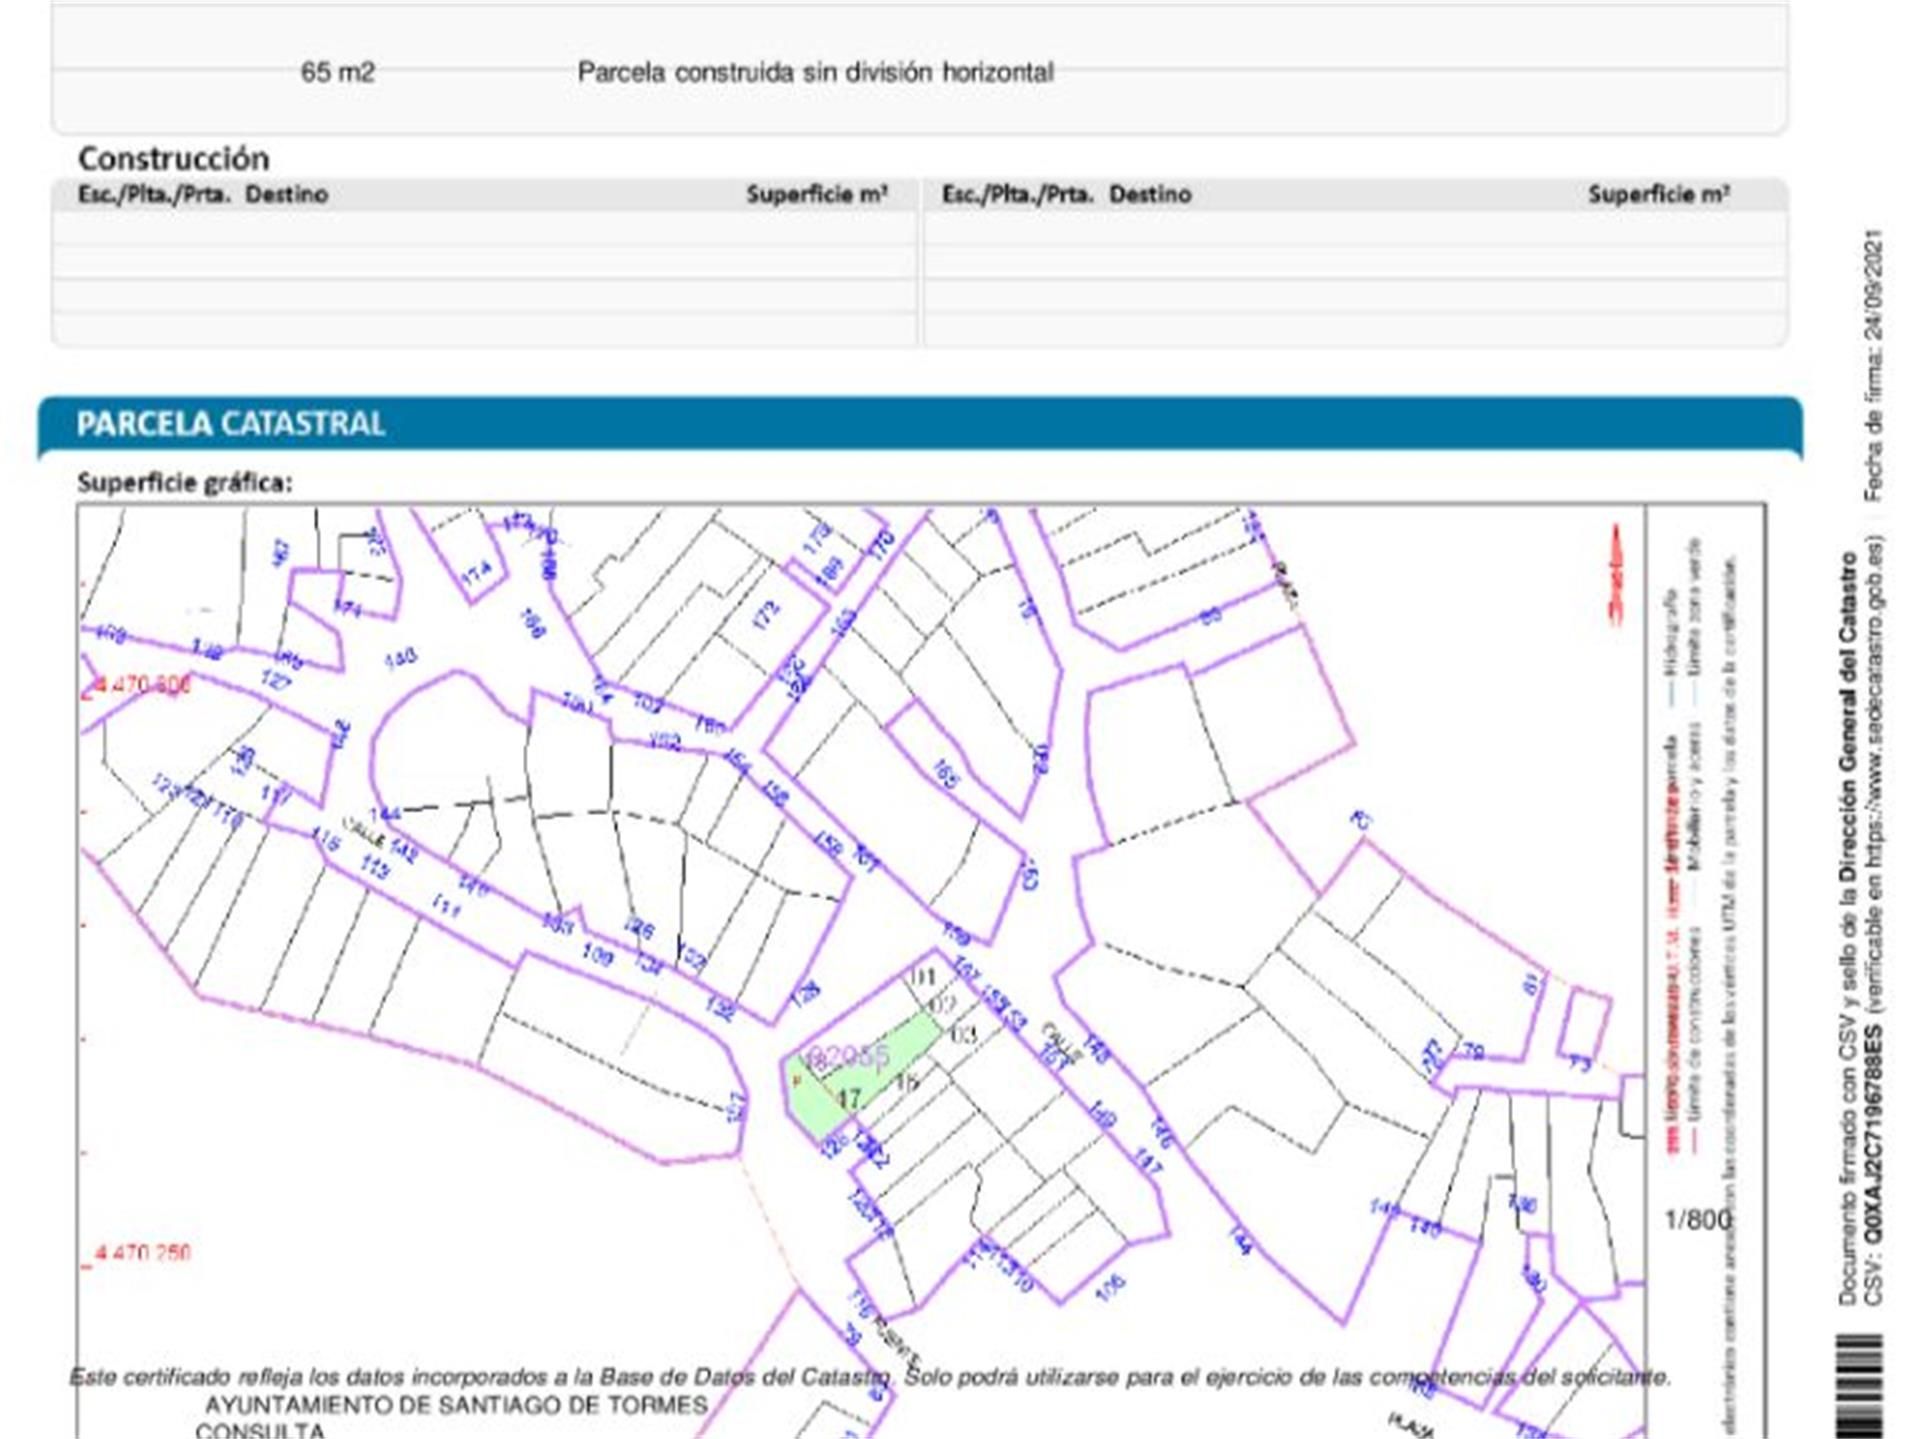Screen dimensions: 1920x1439
Task: Click the blue '81' street number on the map
Action: 1533,985
